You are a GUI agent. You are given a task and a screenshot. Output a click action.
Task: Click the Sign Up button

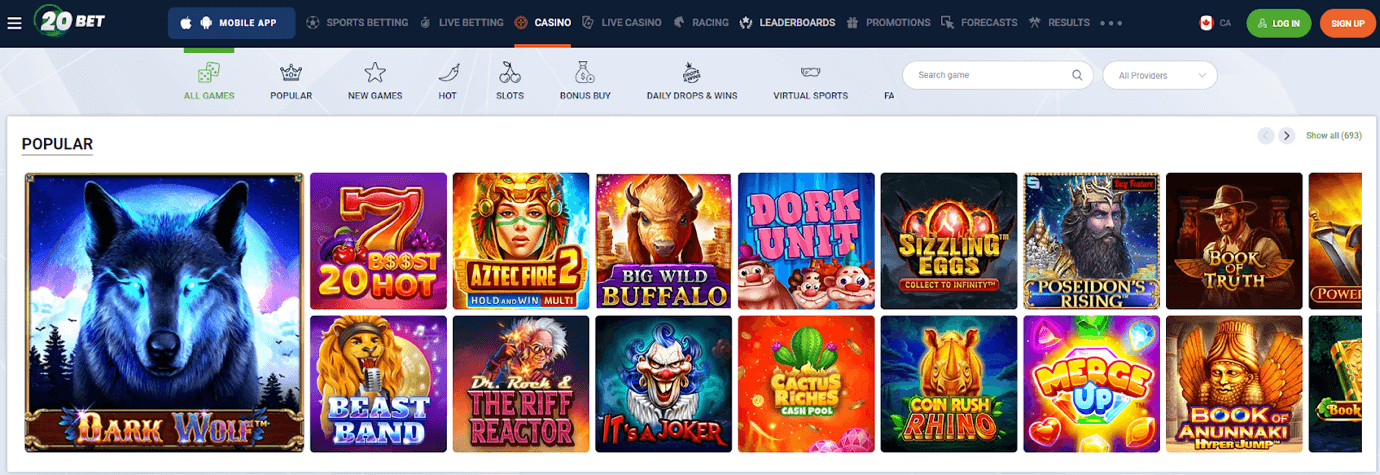[1348, 22]
